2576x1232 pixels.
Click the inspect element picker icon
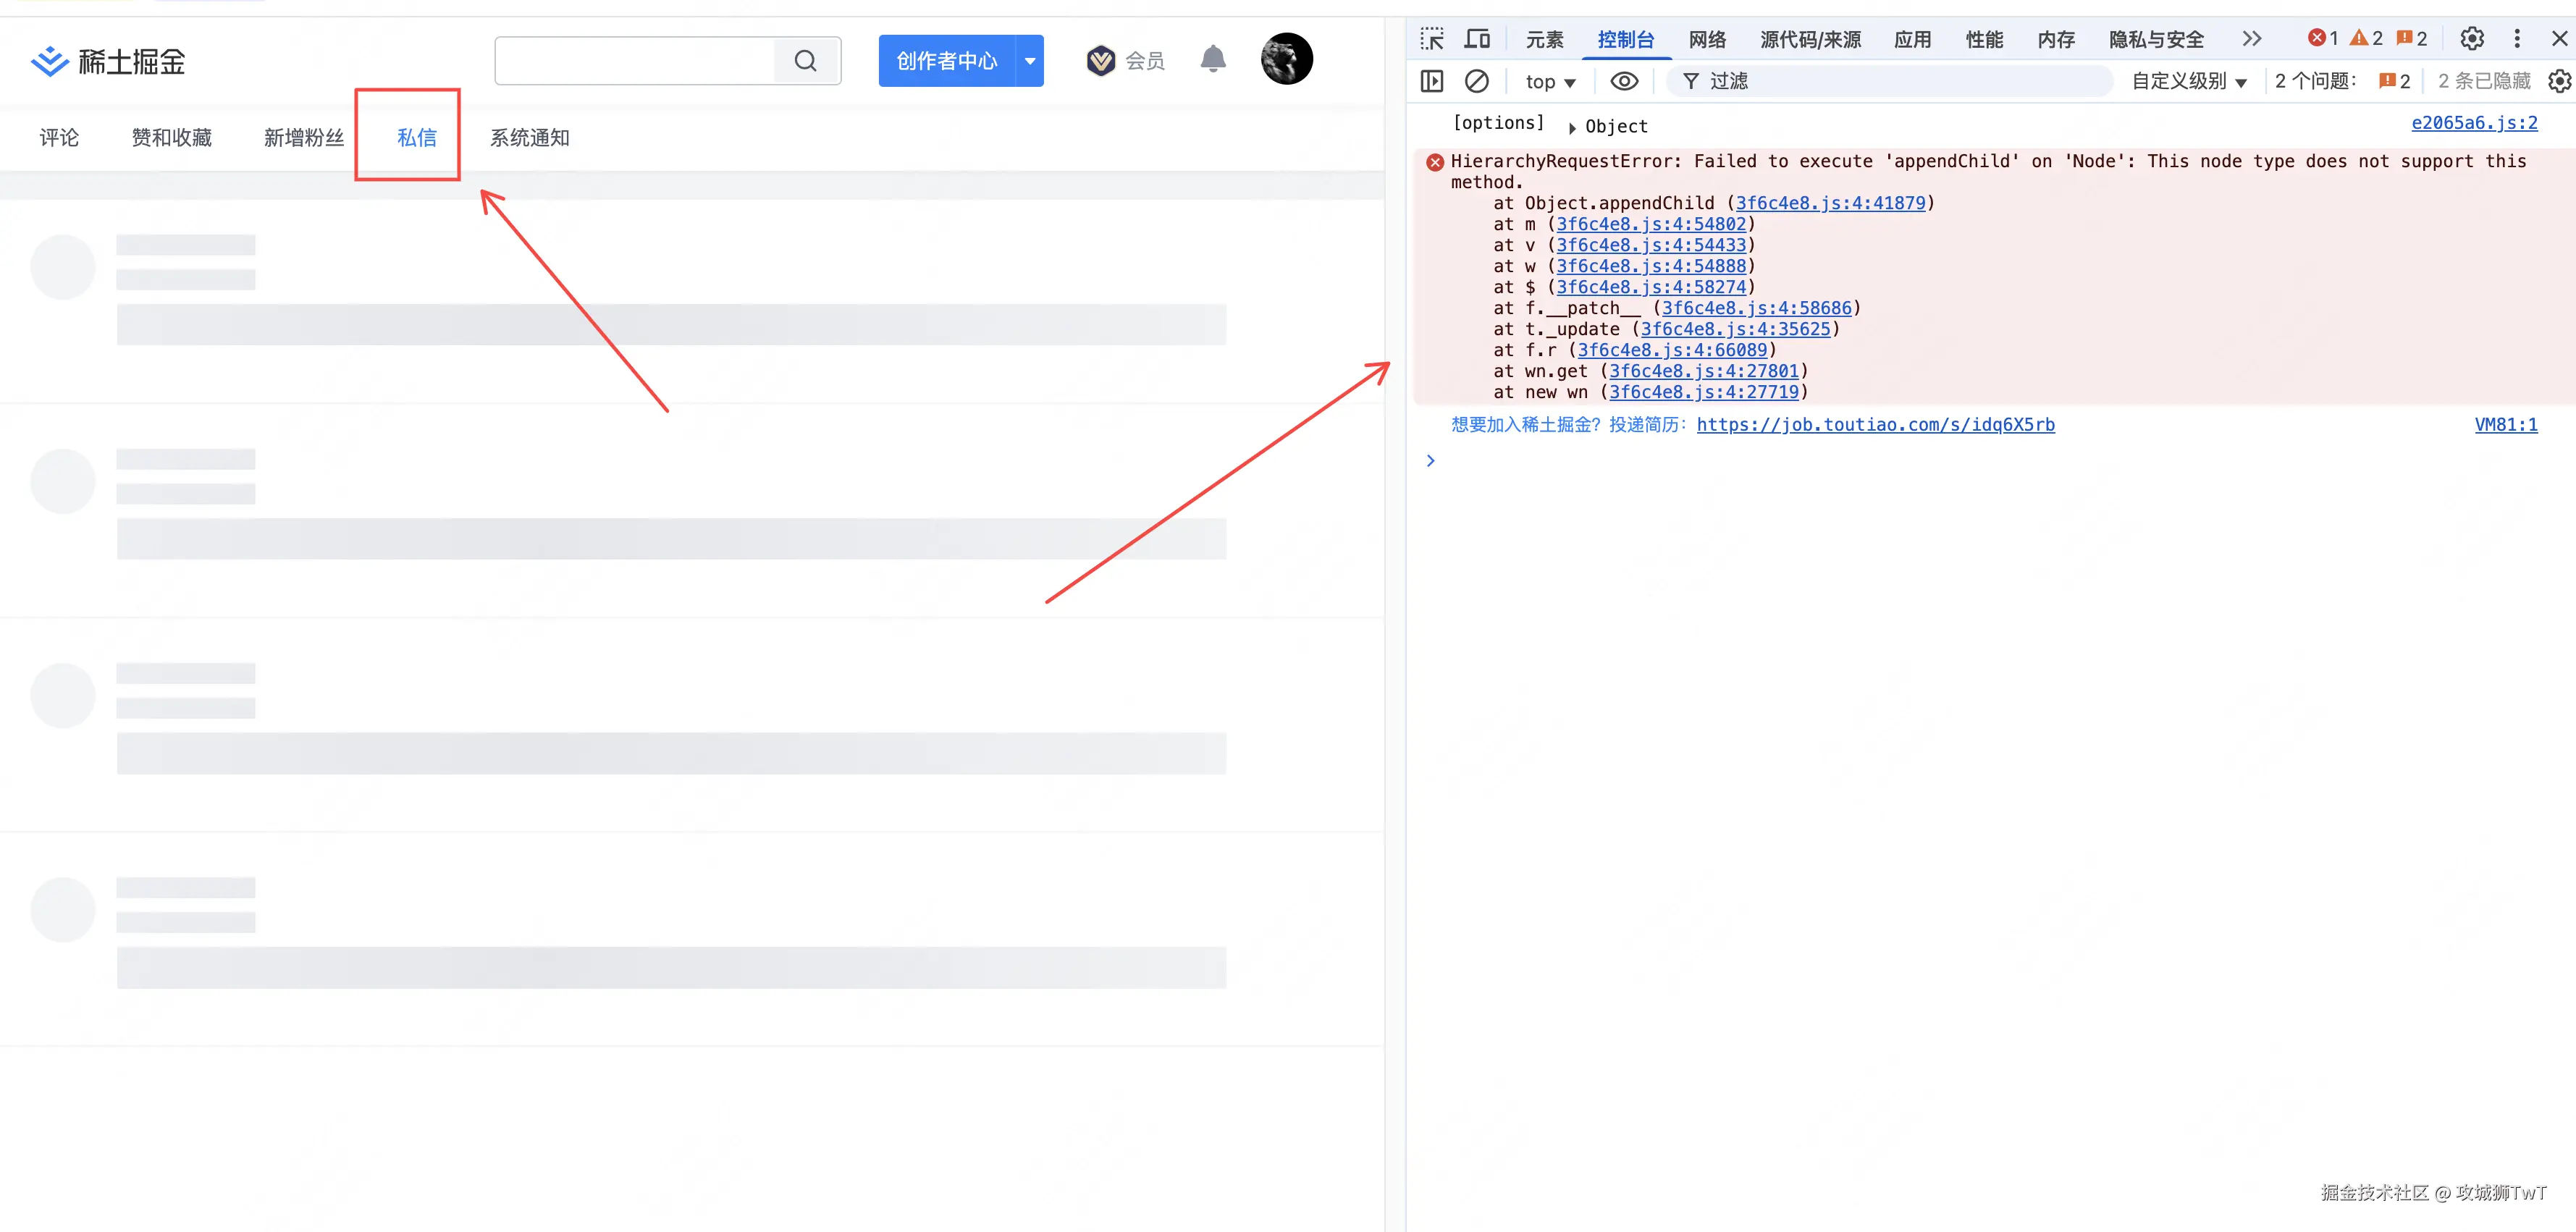[x=1432, y=39]
